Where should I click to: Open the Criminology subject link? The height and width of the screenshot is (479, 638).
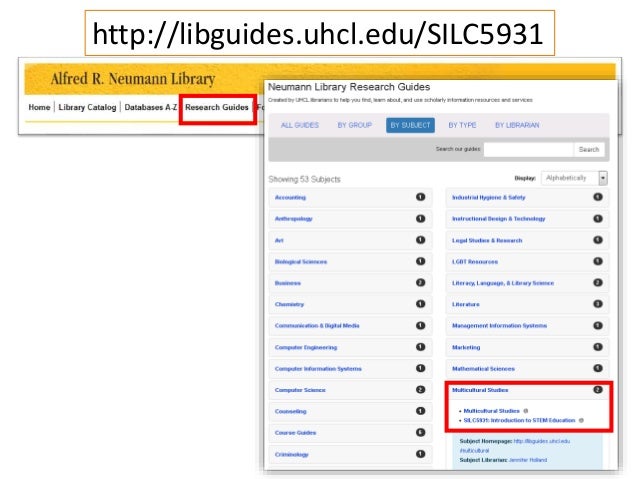click(x=291, y=455)
